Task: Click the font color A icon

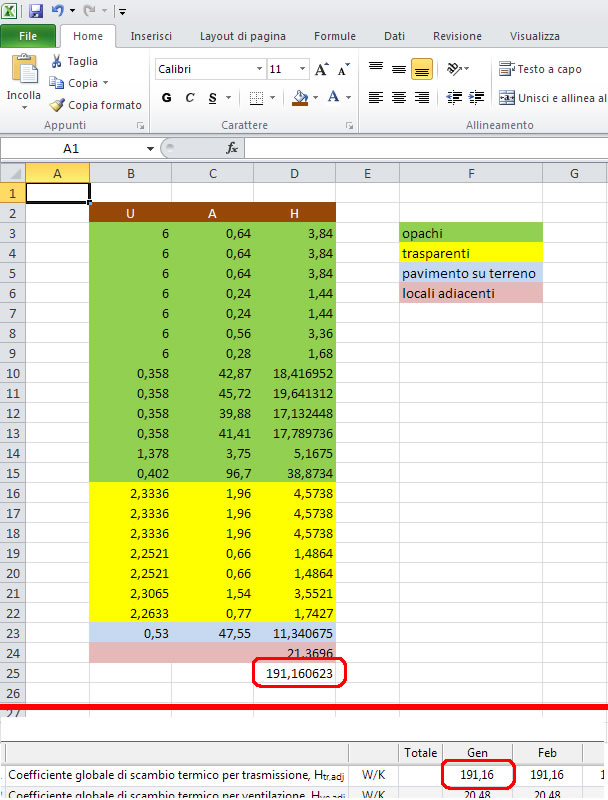Action: (334, 97)
